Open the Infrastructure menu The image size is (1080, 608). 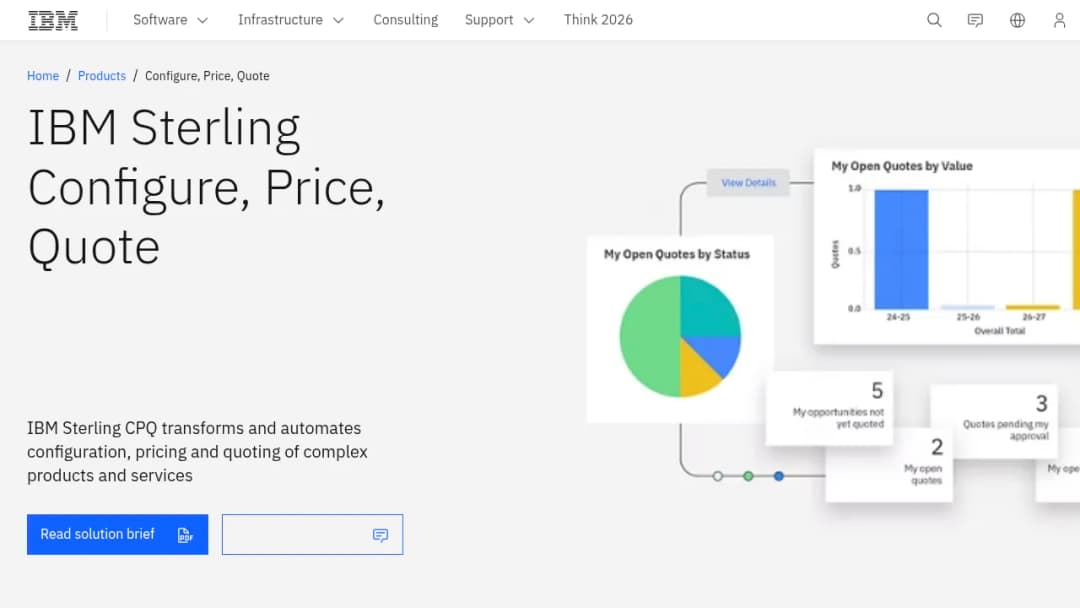point(291,20)
